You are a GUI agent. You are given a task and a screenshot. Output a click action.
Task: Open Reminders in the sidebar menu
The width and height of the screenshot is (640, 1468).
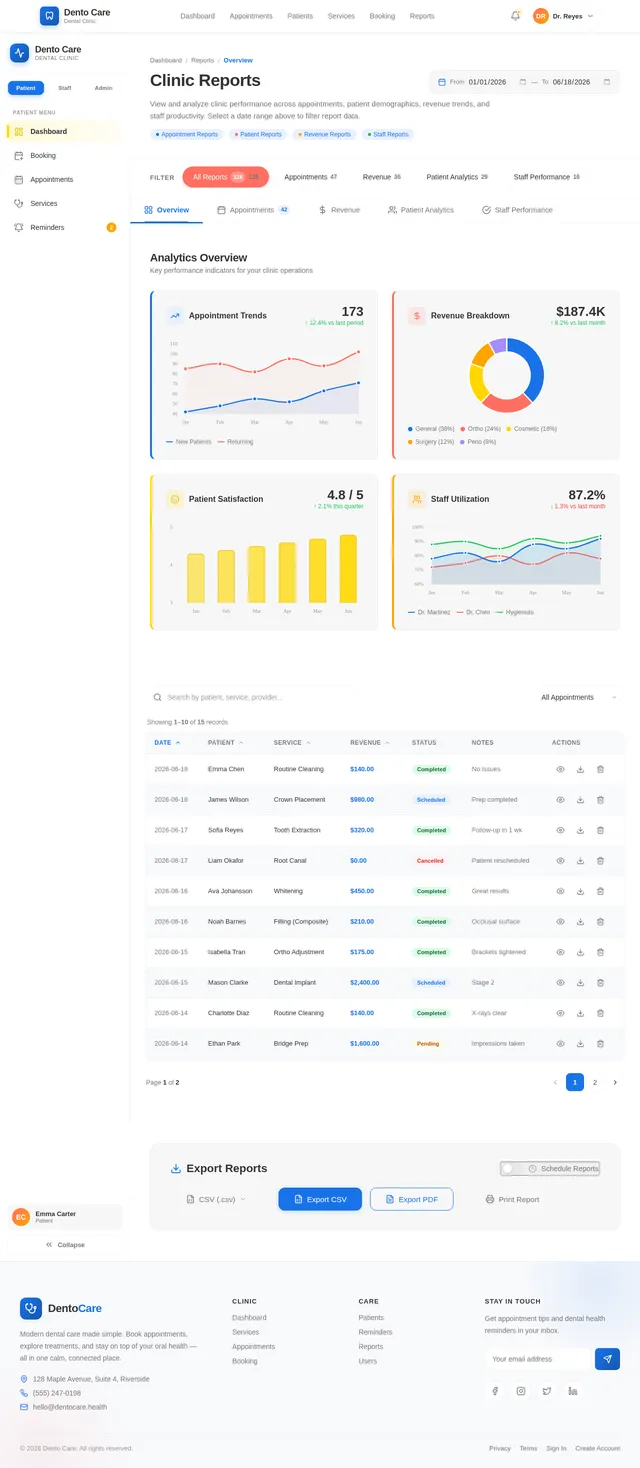coord(65,227)
